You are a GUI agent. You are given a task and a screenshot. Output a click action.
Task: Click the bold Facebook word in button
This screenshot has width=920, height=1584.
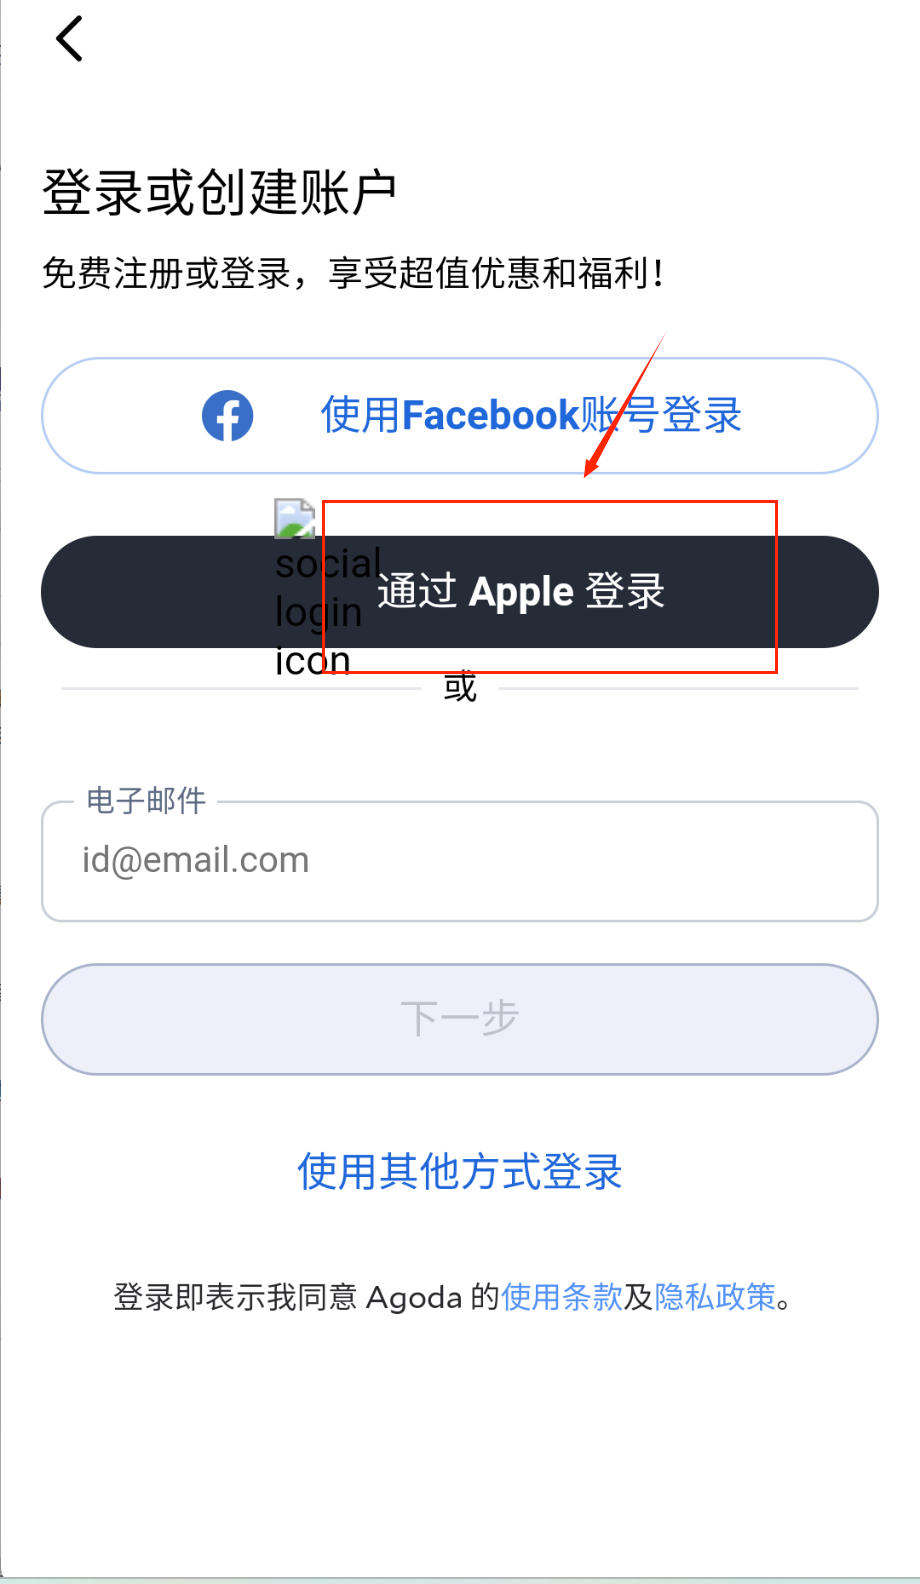[491, 415]
